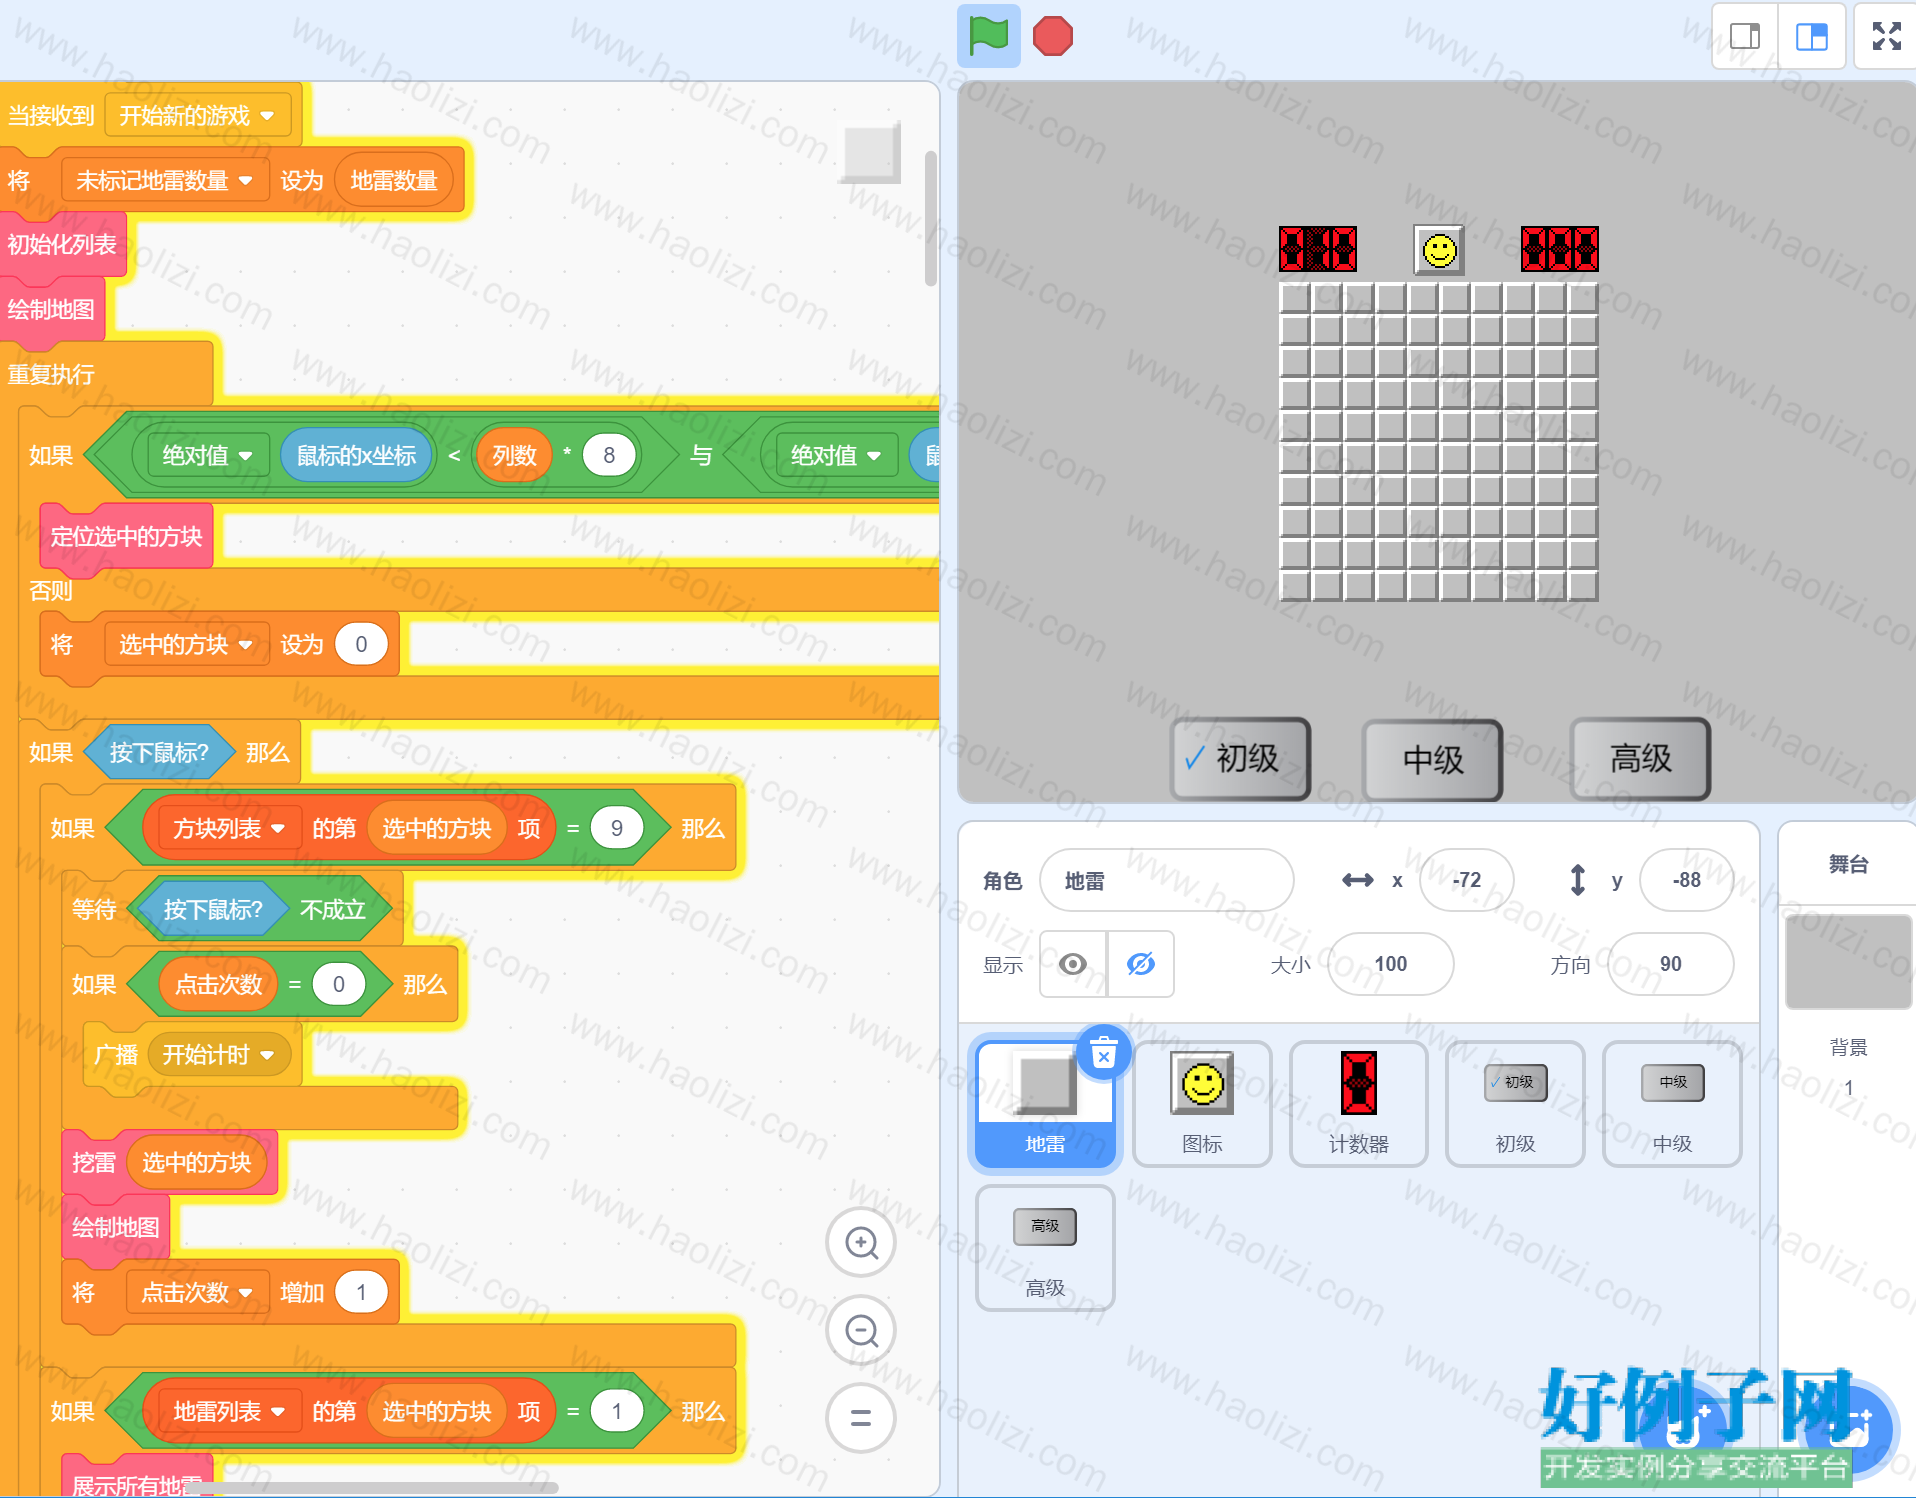Viewport: 1916px width, 1498px height.
Task: Select the 计数器 sprite thumbnail
Action: tap(1359, 1103)
